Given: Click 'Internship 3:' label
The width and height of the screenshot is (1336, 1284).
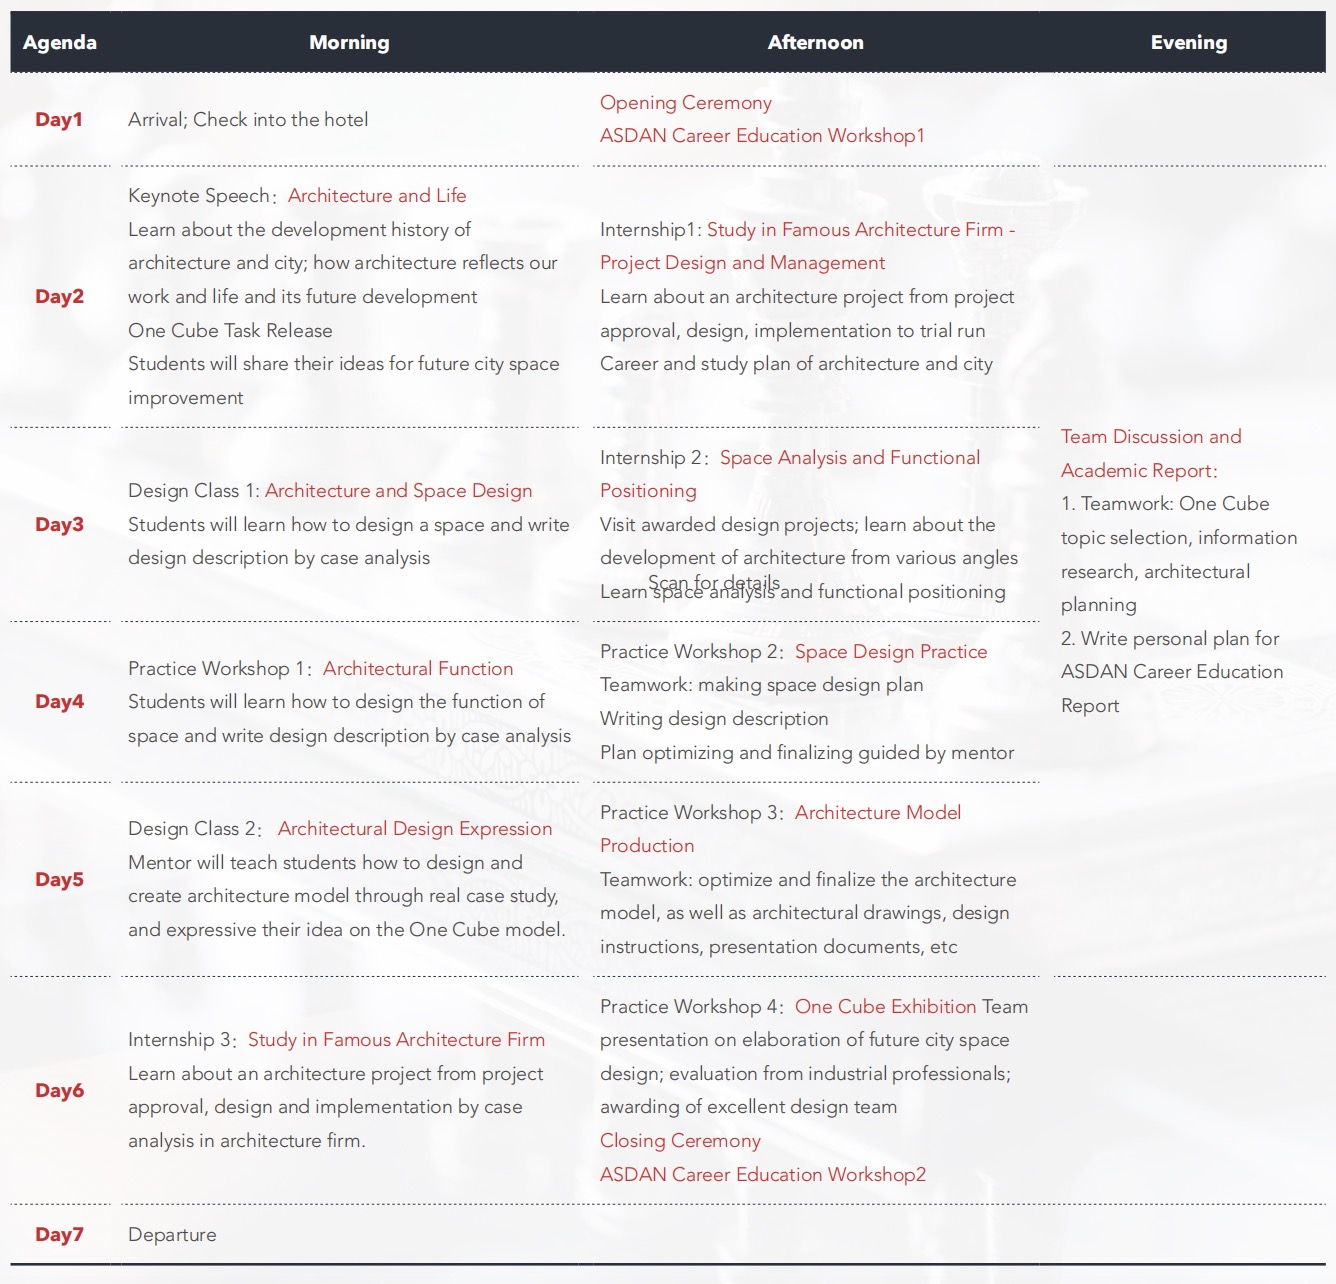Looking at the screenshot, I should pyautogui.click(x=182, y=1040).
